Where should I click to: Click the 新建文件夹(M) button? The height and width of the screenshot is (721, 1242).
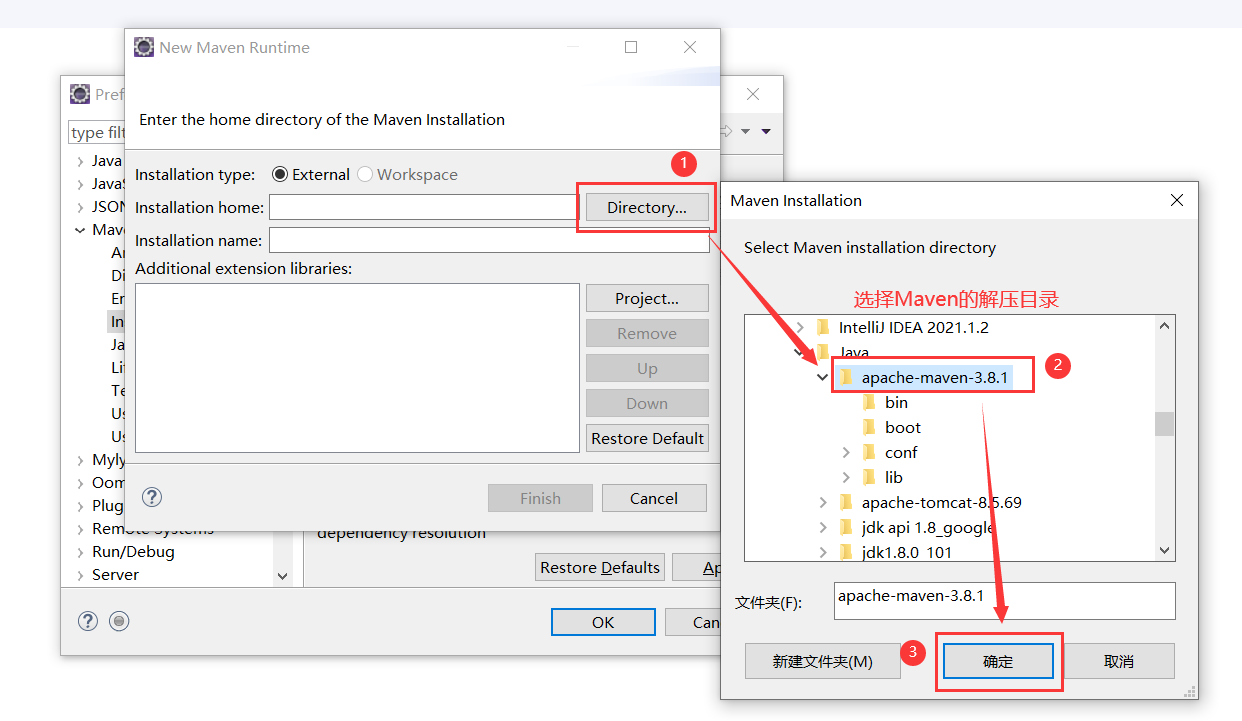click(822, 661)
